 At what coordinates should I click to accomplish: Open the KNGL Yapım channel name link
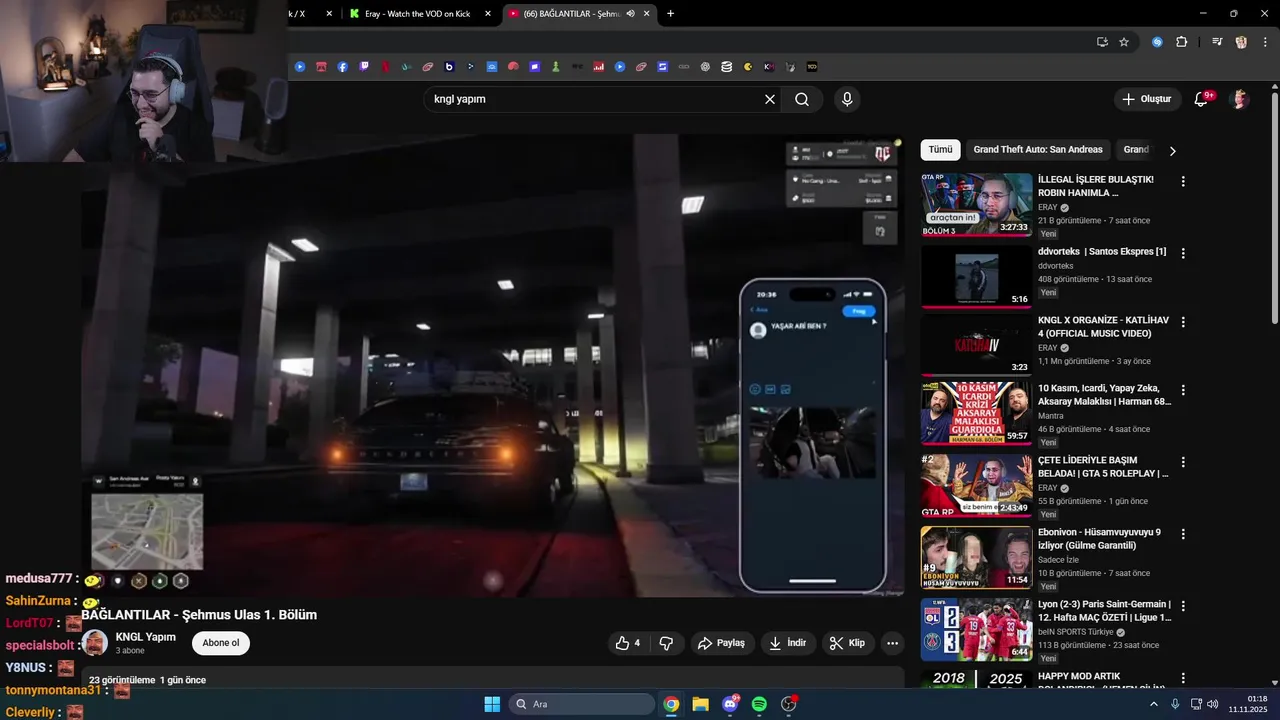(x=146, y=637)
